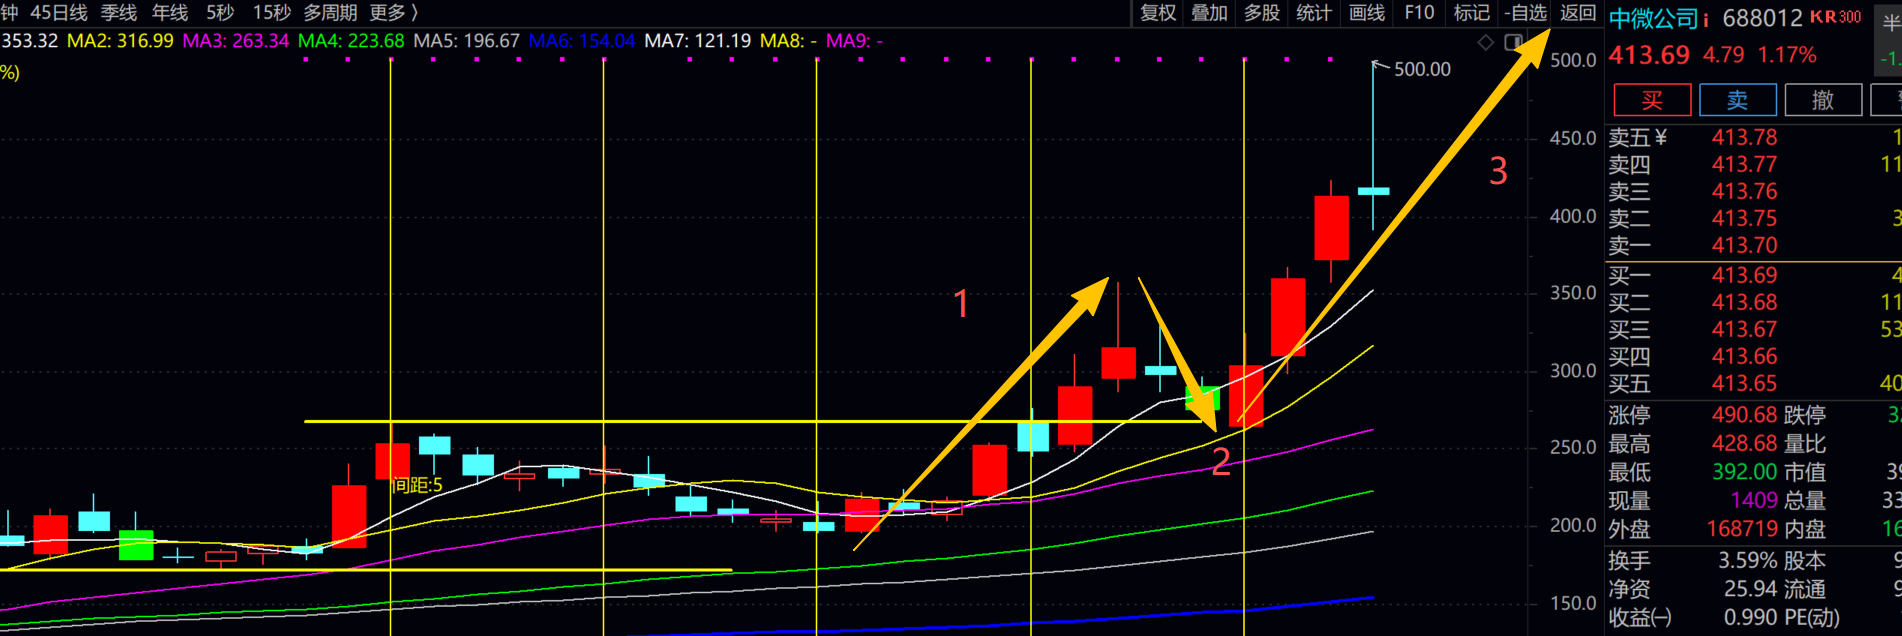
Task: Click the 500.00 high price marker
Action: 1422,69
